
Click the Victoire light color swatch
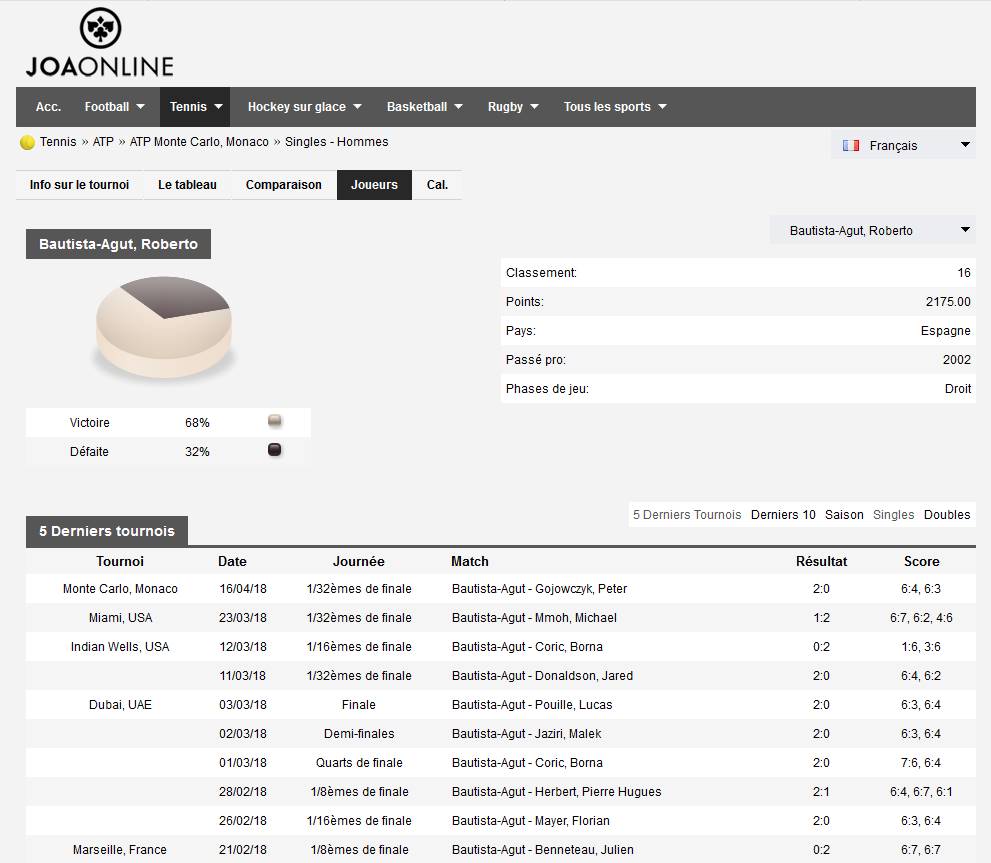point(275,422)
